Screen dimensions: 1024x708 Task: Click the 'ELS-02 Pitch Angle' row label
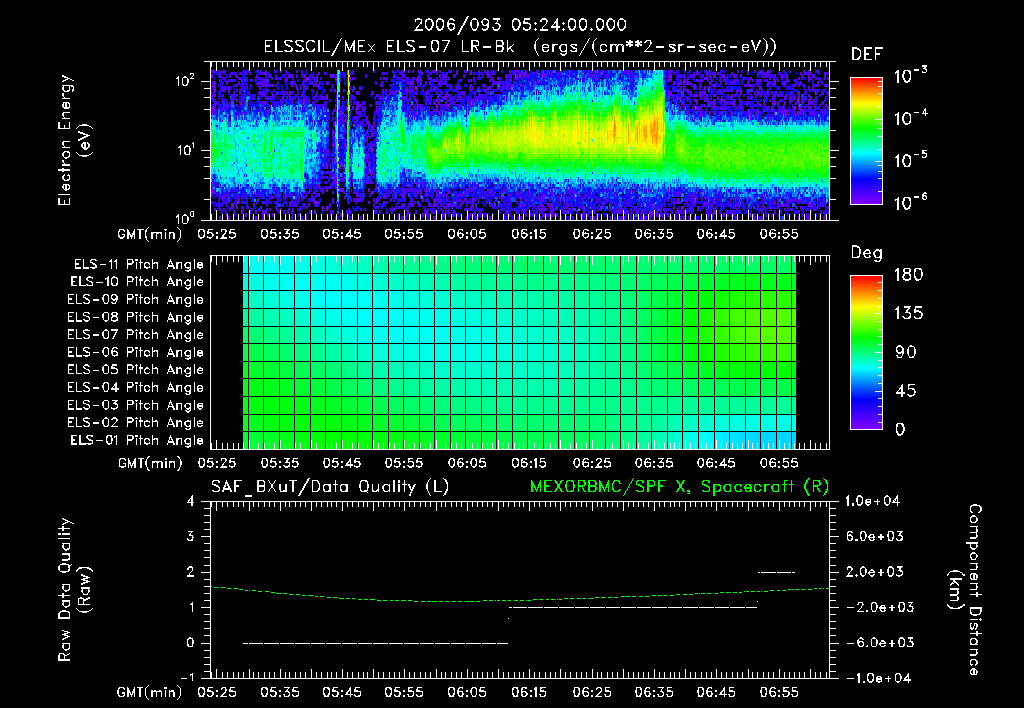136,423
